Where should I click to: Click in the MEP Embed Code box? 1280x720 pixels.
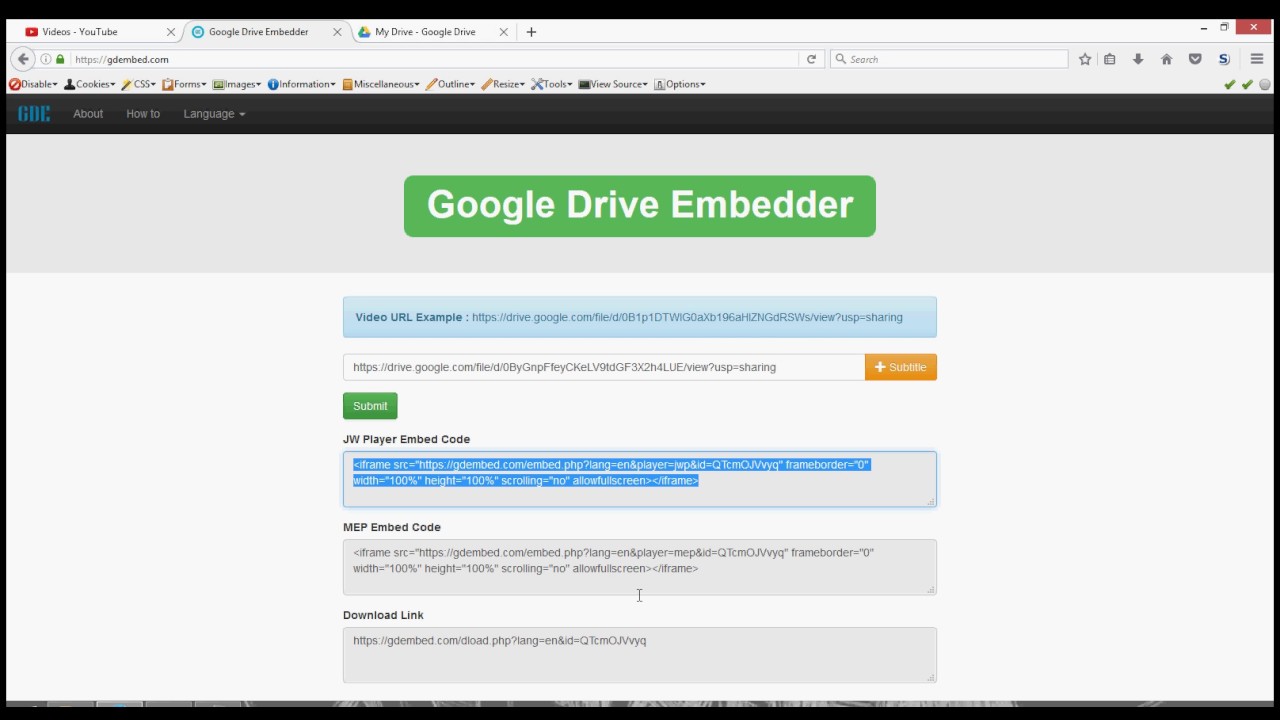point(640,567)
